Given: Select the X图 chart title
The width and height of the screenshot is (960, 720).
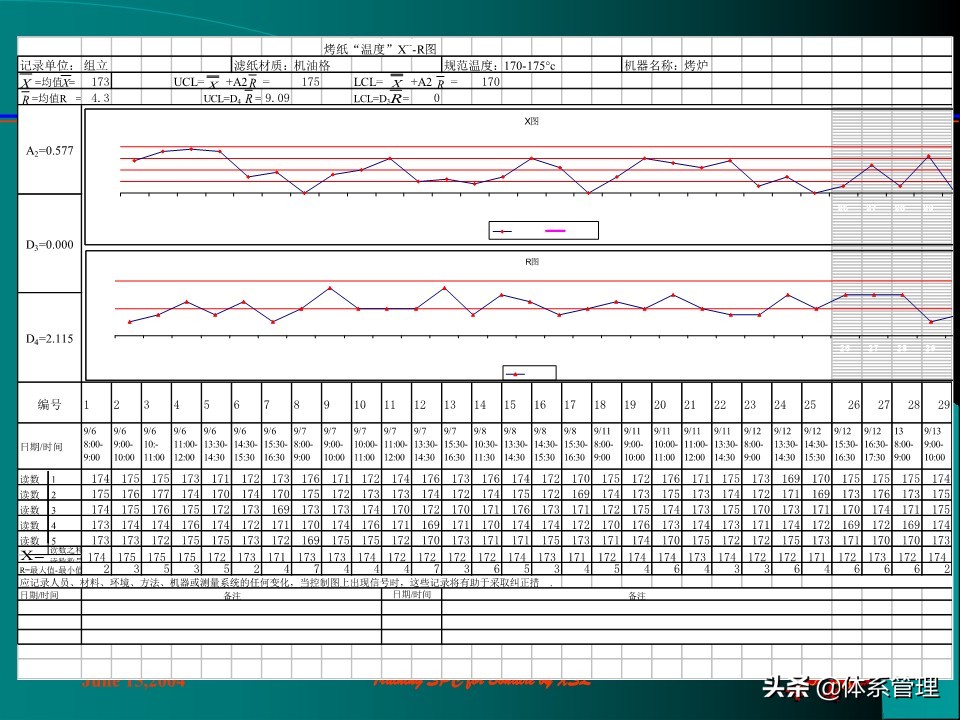Looking at the screenshot, I should (532, 121).
